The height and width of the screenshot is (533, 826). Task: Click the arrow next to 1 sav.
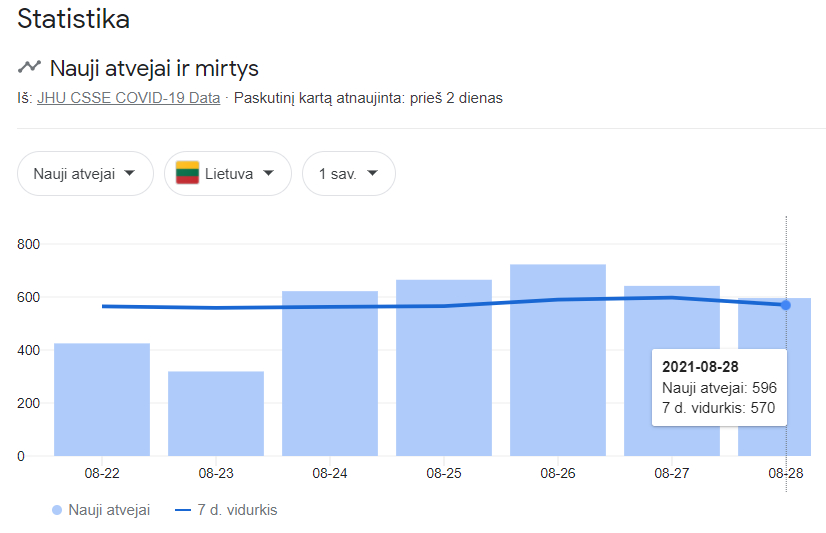[x=372, y=173]
